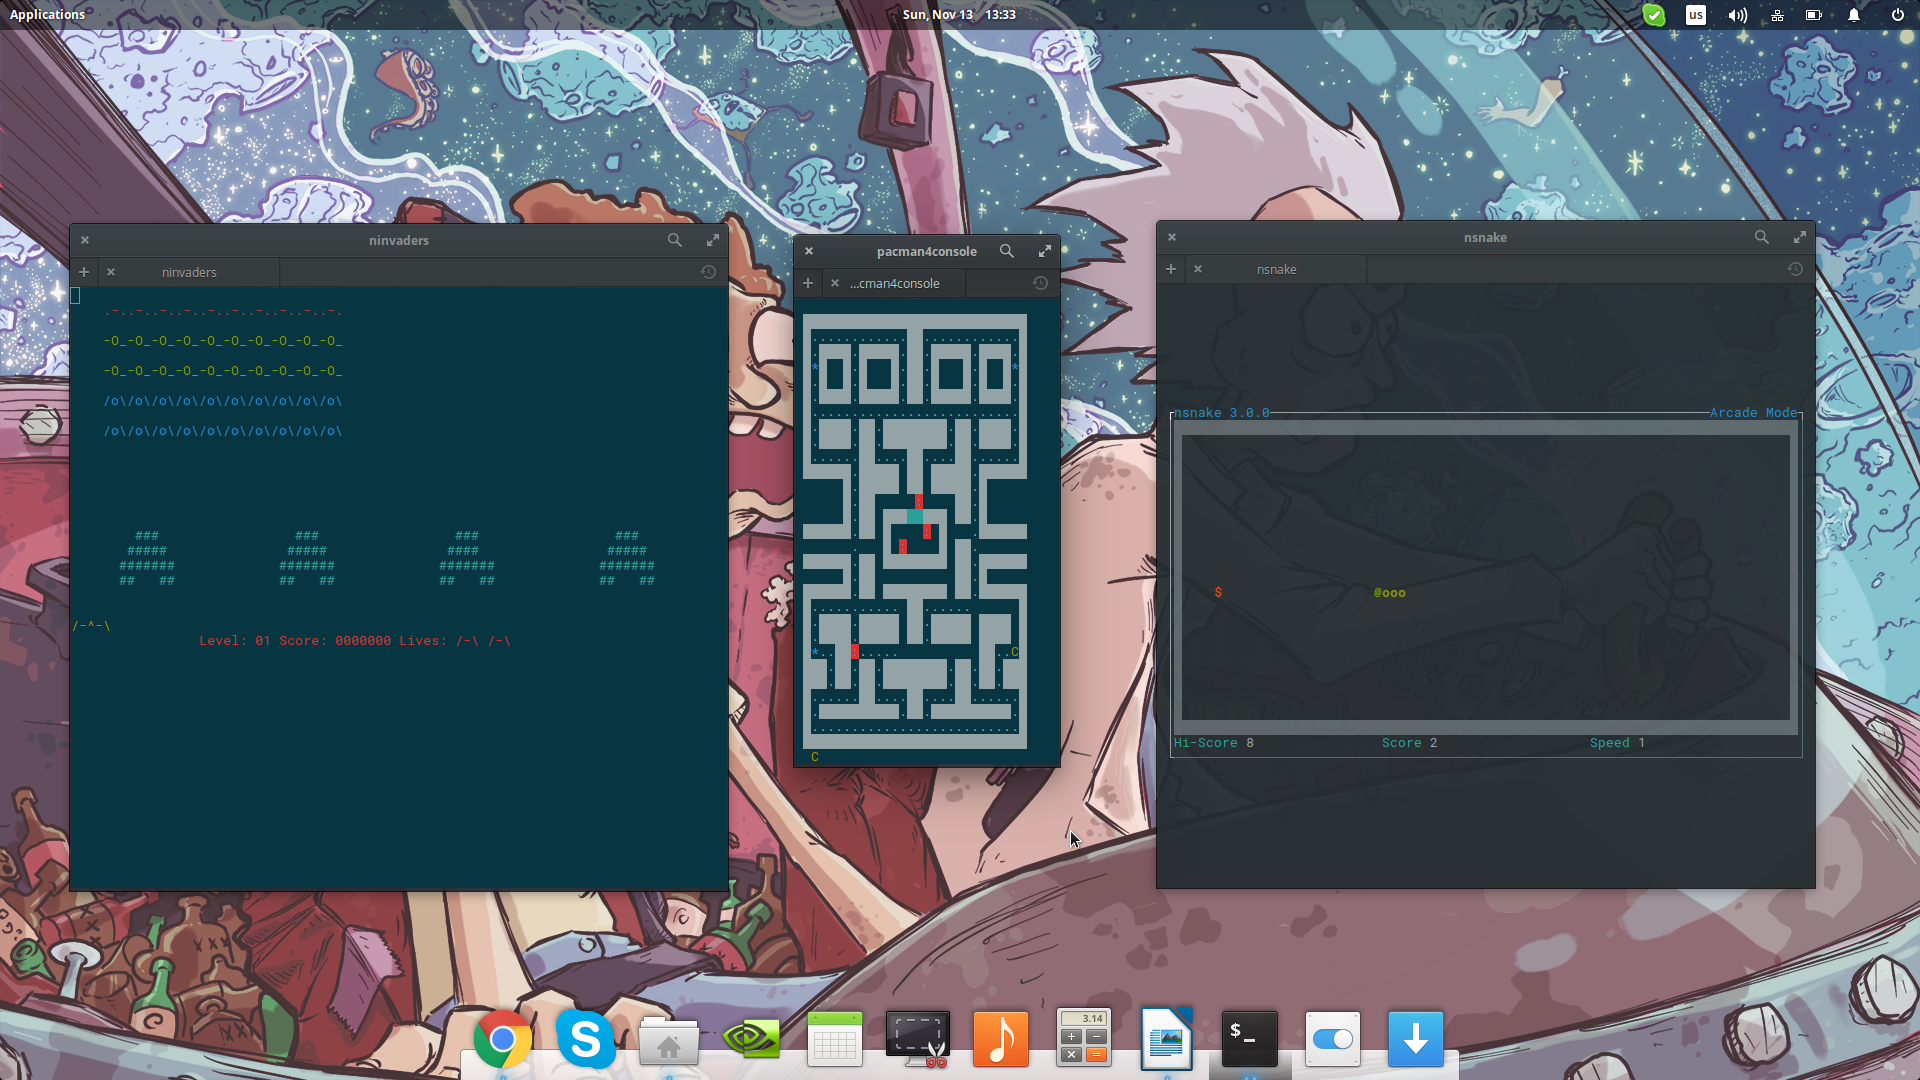The height and width of the screenshot is (1080, 1920).
Task: Click the 'Arcade Mode' label in nsnake
Action: [x=1754, y=413]
